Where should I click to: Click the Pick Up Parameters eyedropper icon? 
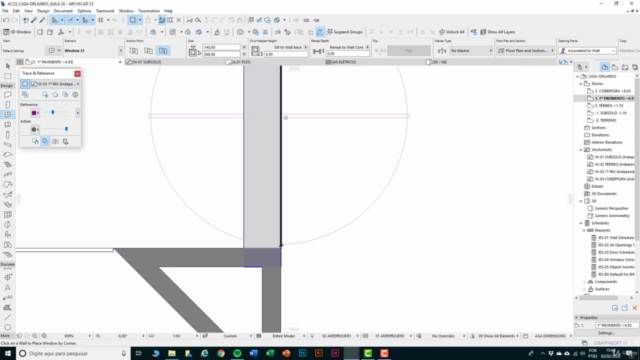click(34, 20)
